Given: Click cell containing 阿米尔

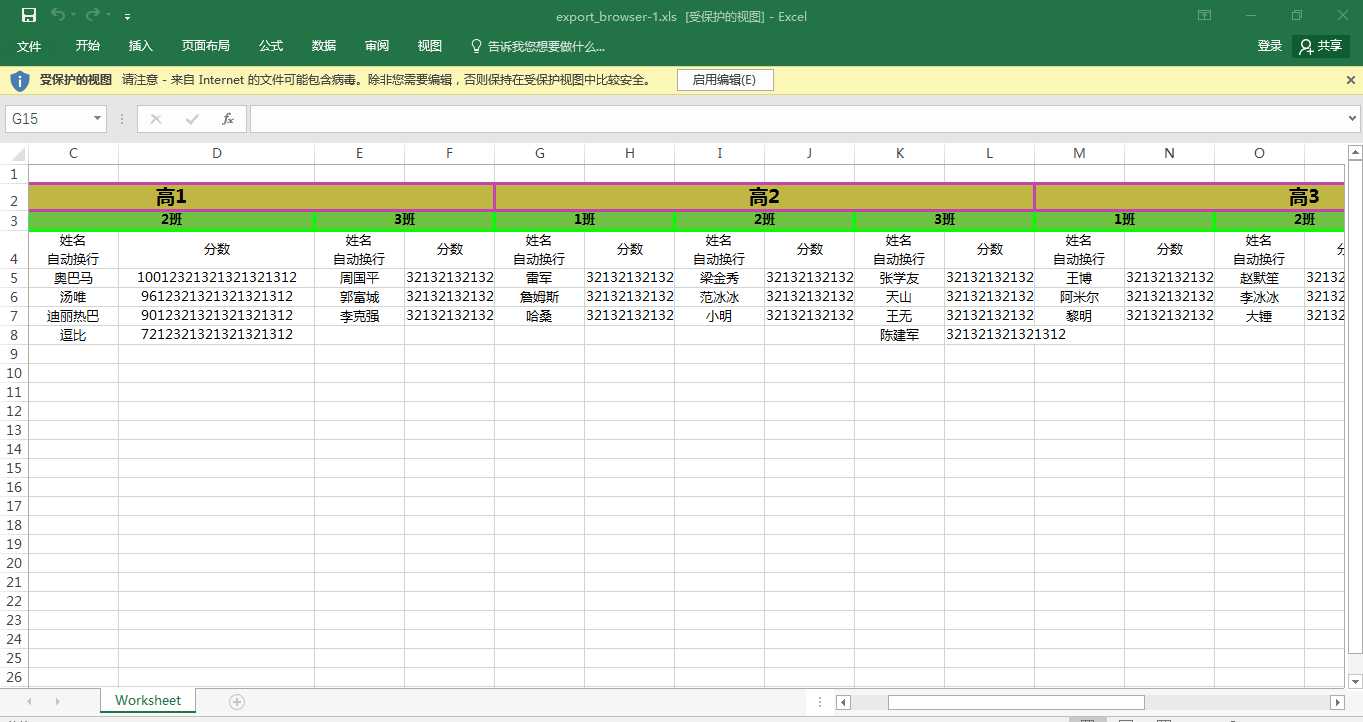Looking at the screenshot, I should pos(1079,297).
